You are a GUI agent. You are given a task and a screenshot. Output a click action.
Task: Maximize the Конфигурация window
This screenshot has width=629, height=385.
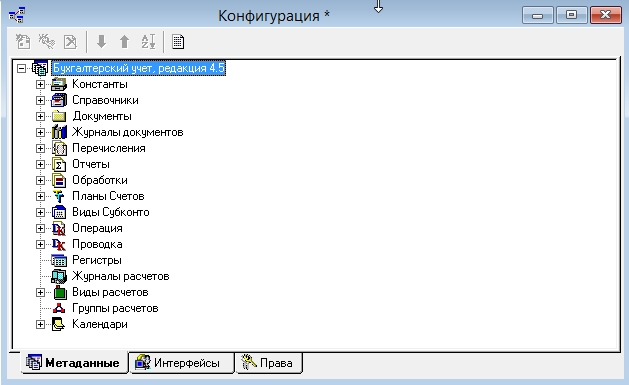coord(572,15)
